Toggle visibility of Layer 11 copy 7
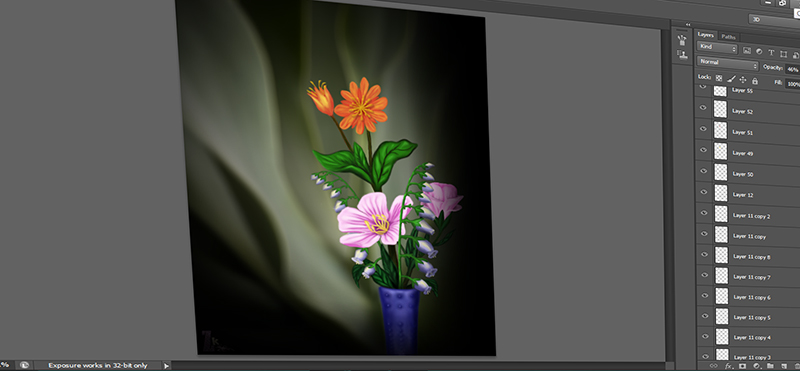Viewport: 800px width, 371px height. pos(705,275)
